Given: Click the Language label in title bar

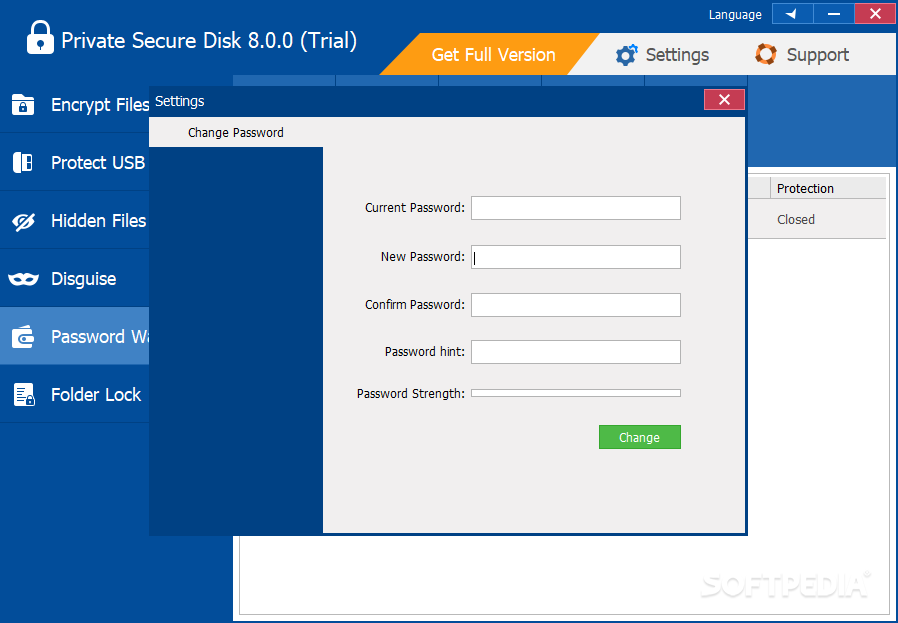Looking at the screenshot, I should (735, 15).
